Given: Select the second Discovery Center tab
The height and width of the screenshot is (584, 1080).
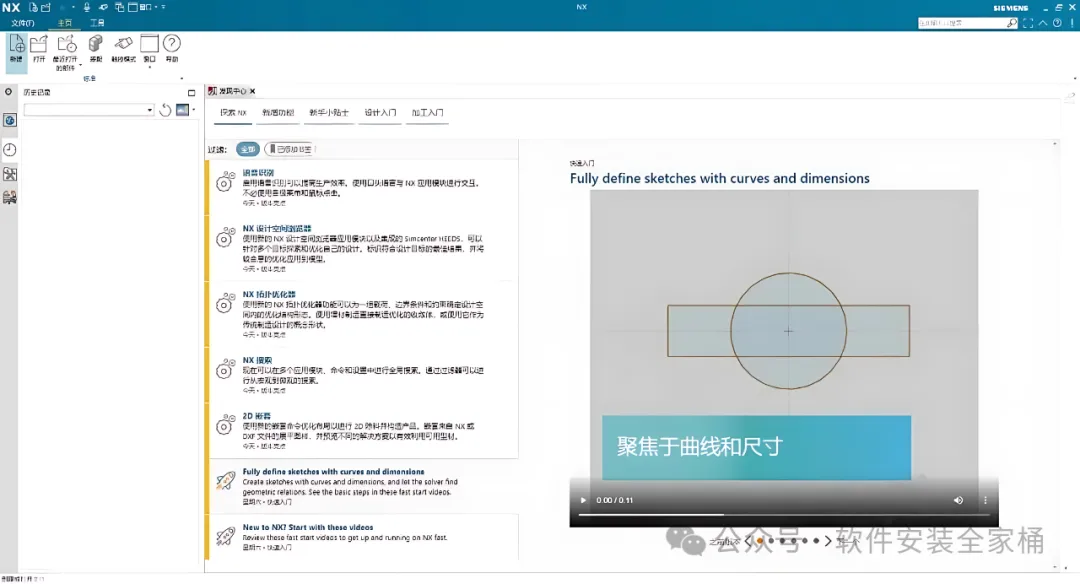Looking at the screenshot, I should (x=278, y=112).
